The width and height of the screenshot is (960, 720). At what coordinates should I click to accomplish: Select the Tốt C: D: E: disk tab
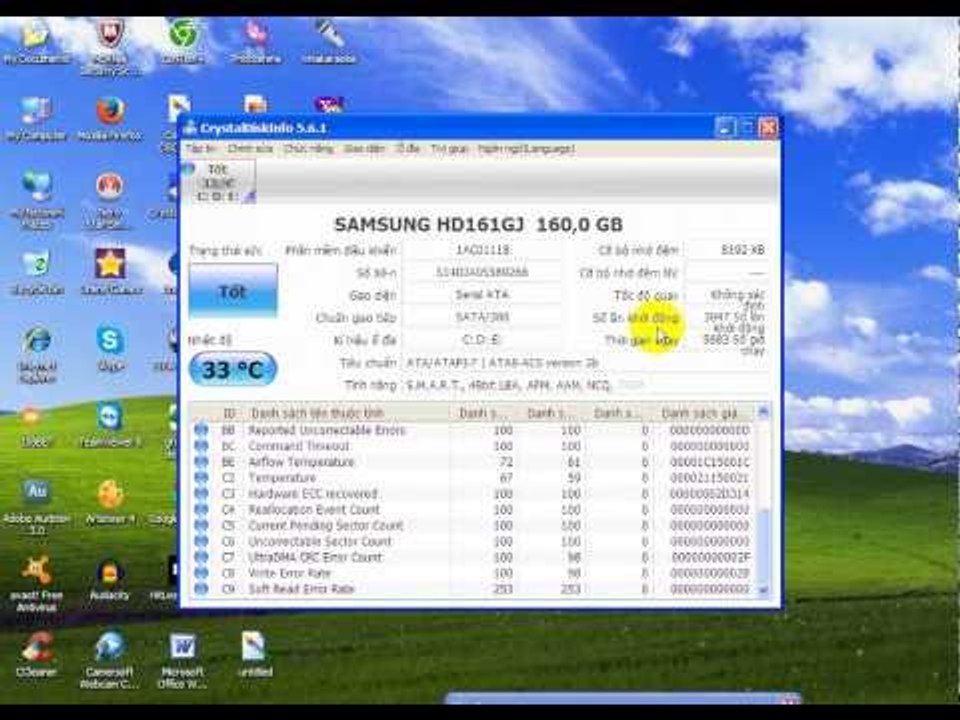219,182
